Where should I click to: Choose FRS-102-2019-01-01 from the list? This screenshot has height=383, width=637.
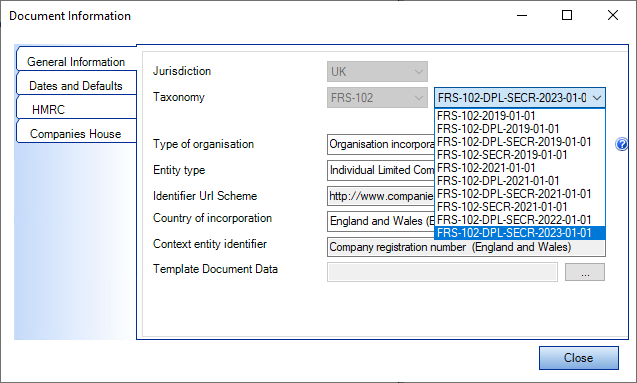pos(520,116)
